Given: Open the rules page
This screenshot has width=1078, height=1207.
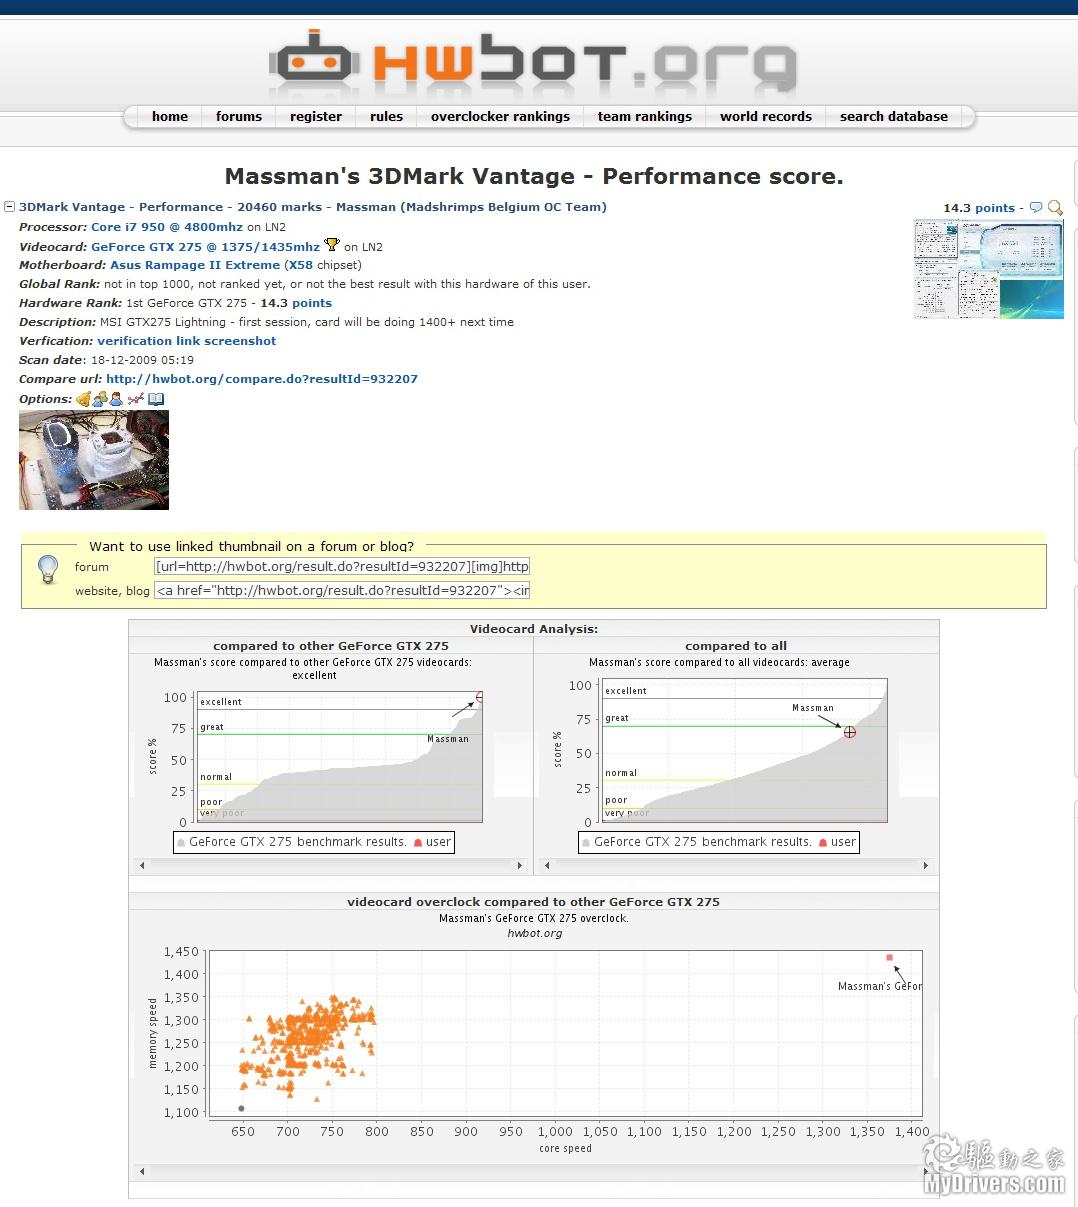Looking at the screenshot, I should point(386,117).
